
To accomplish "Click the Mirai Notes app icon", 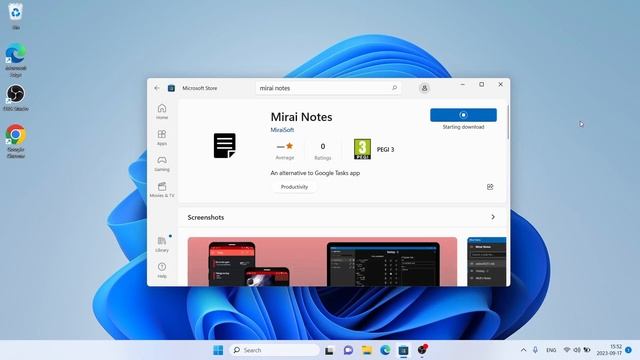I will point(224,145).
